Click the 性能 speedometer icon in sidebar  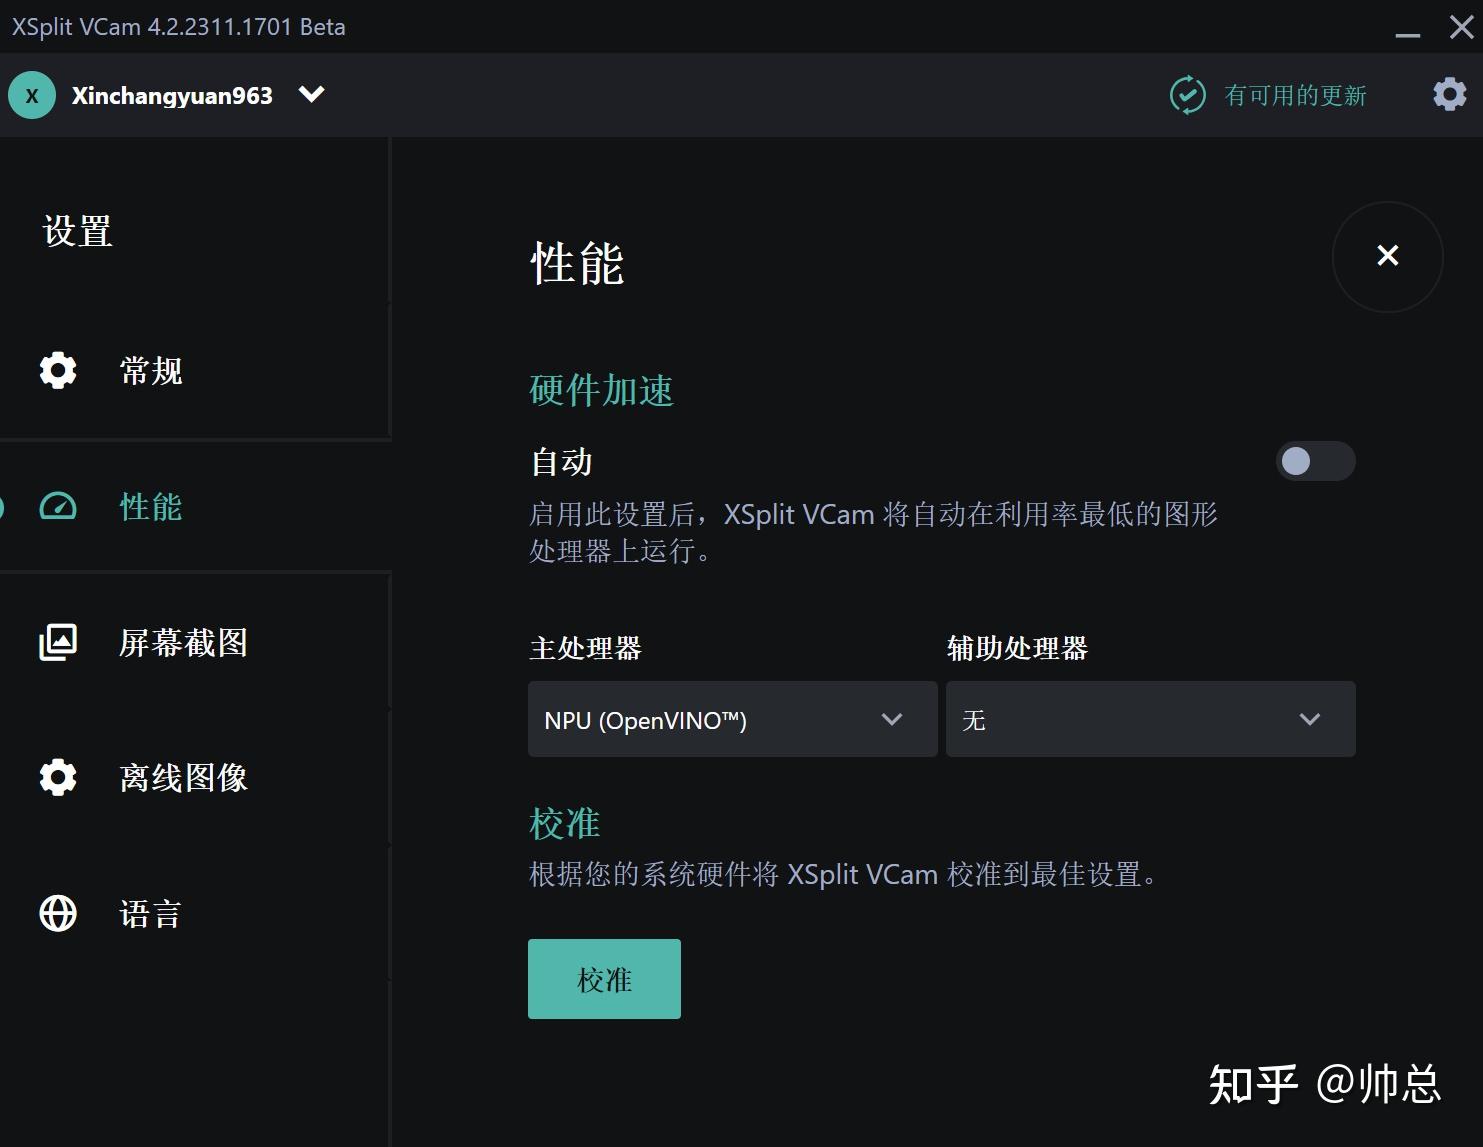pos(58,506)
